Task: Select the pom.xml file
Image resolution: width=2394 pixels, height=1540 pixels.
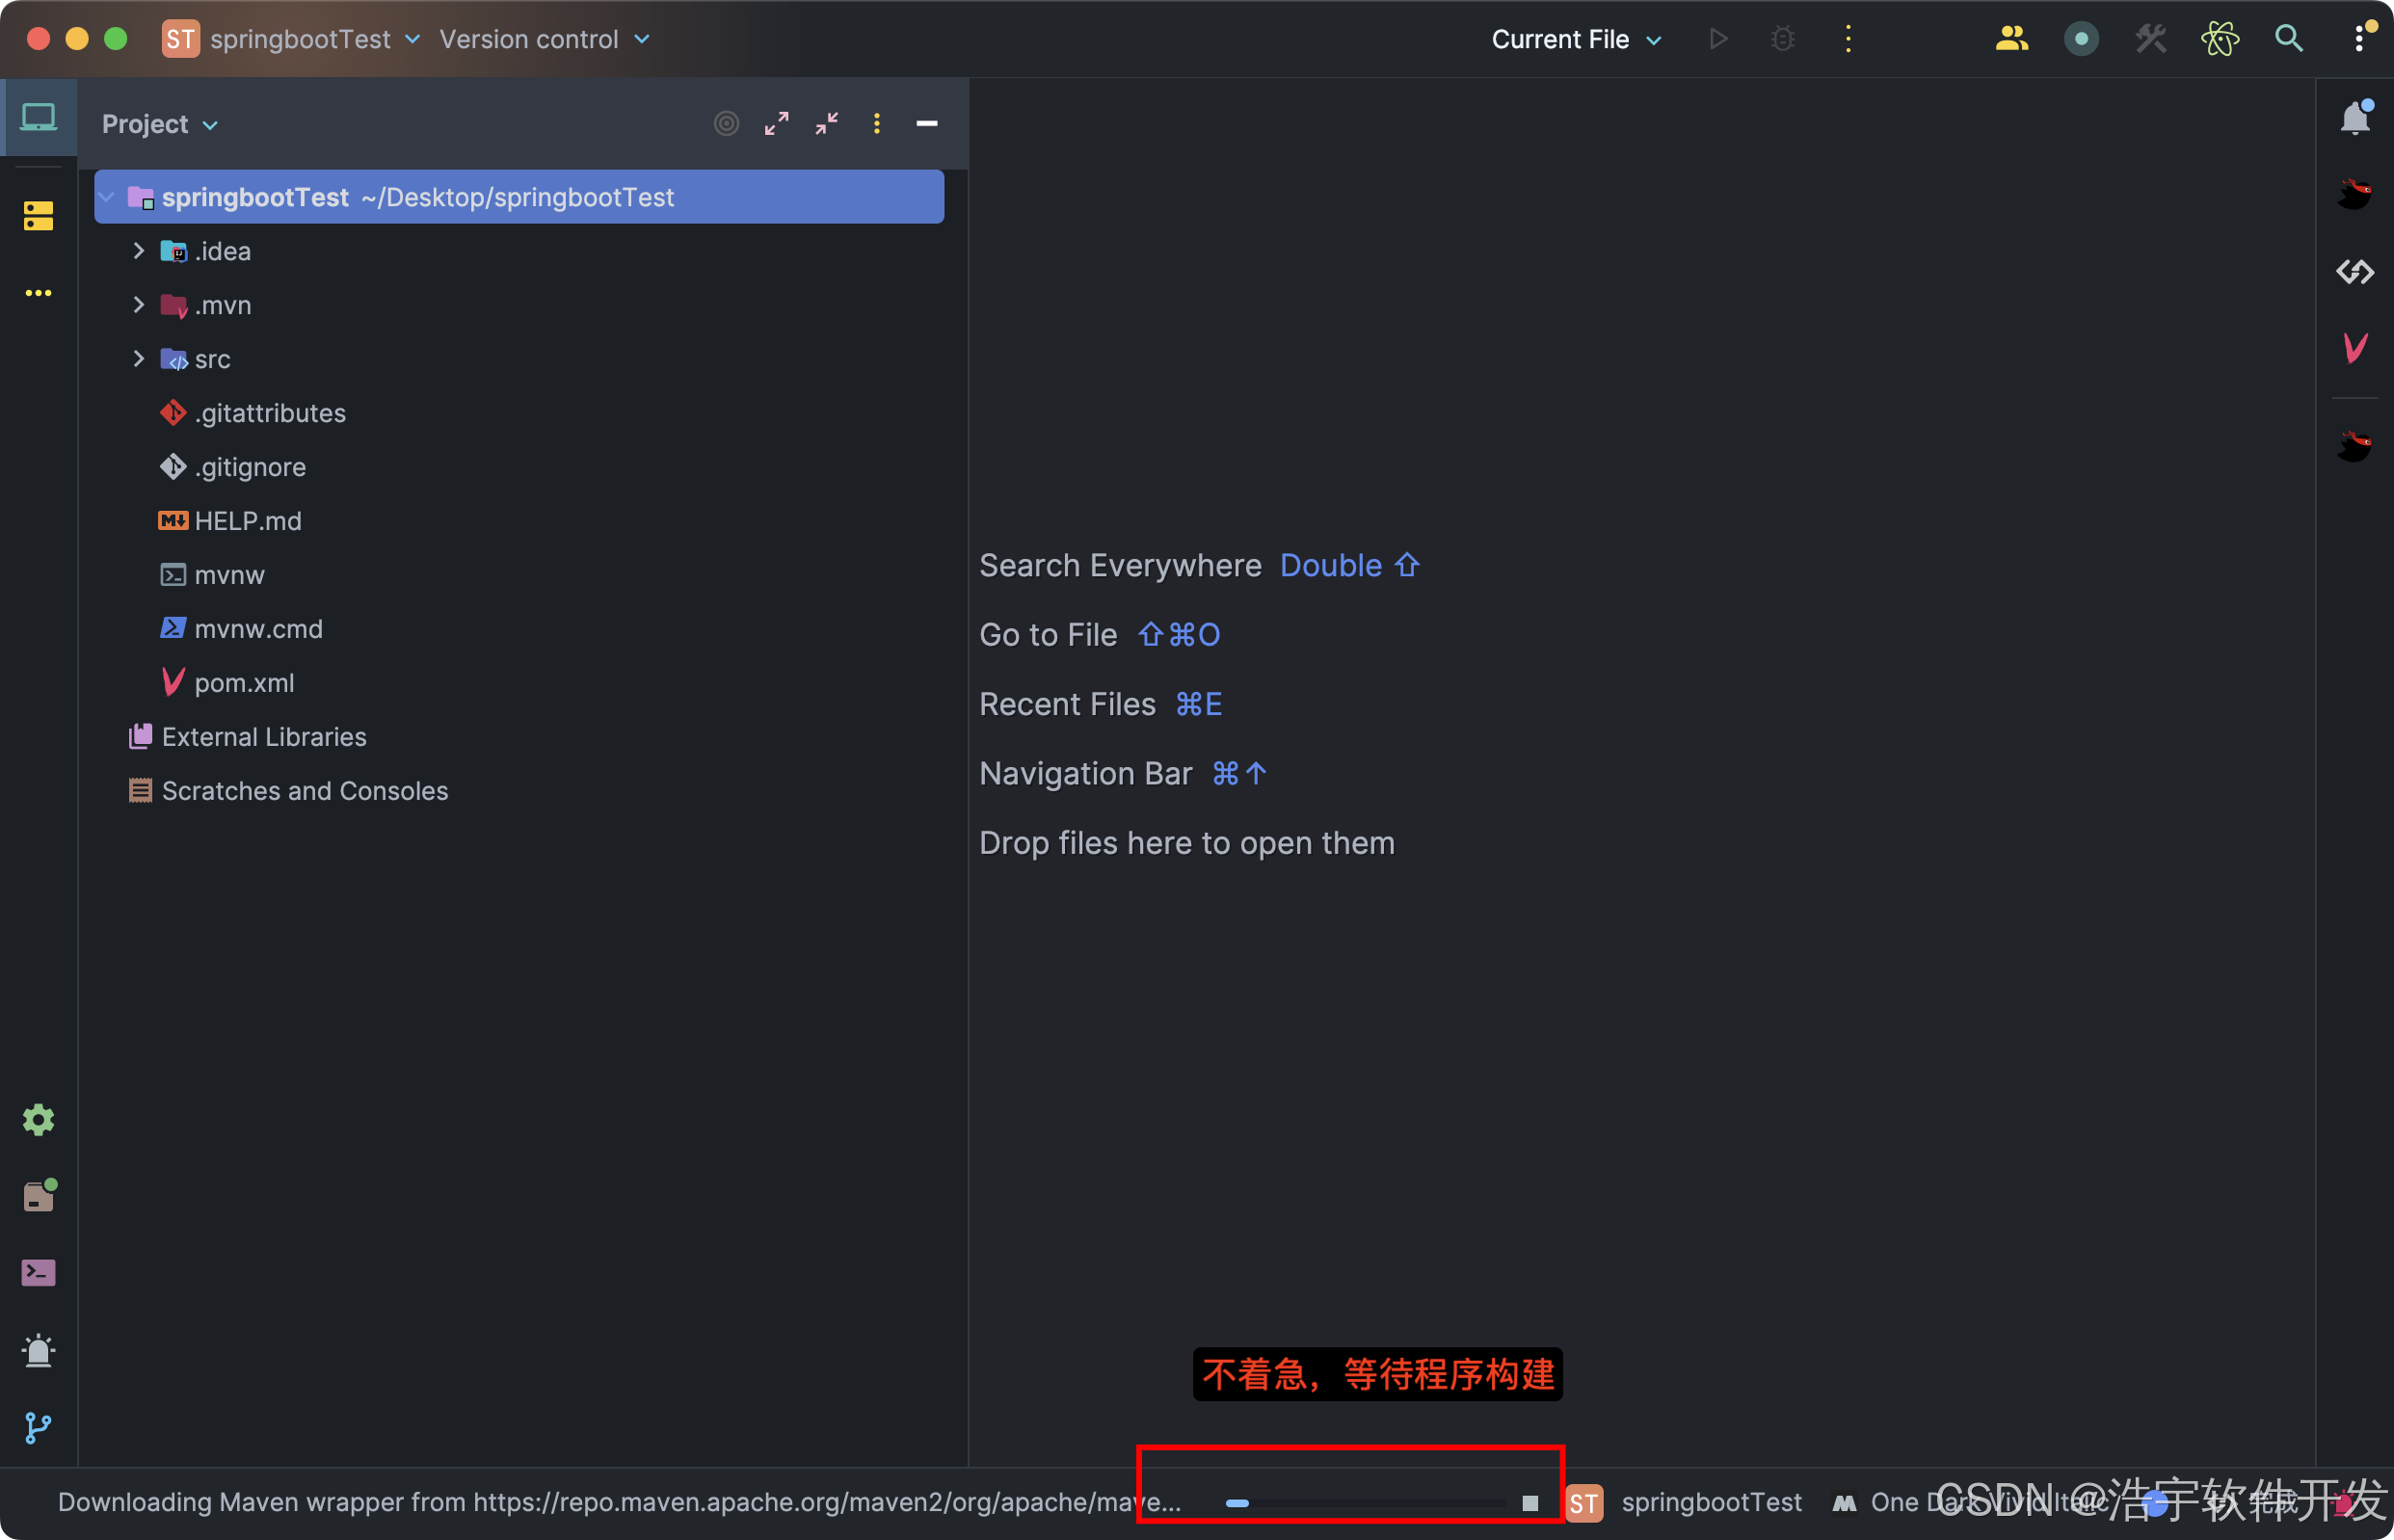Action: tap(244, 683)
